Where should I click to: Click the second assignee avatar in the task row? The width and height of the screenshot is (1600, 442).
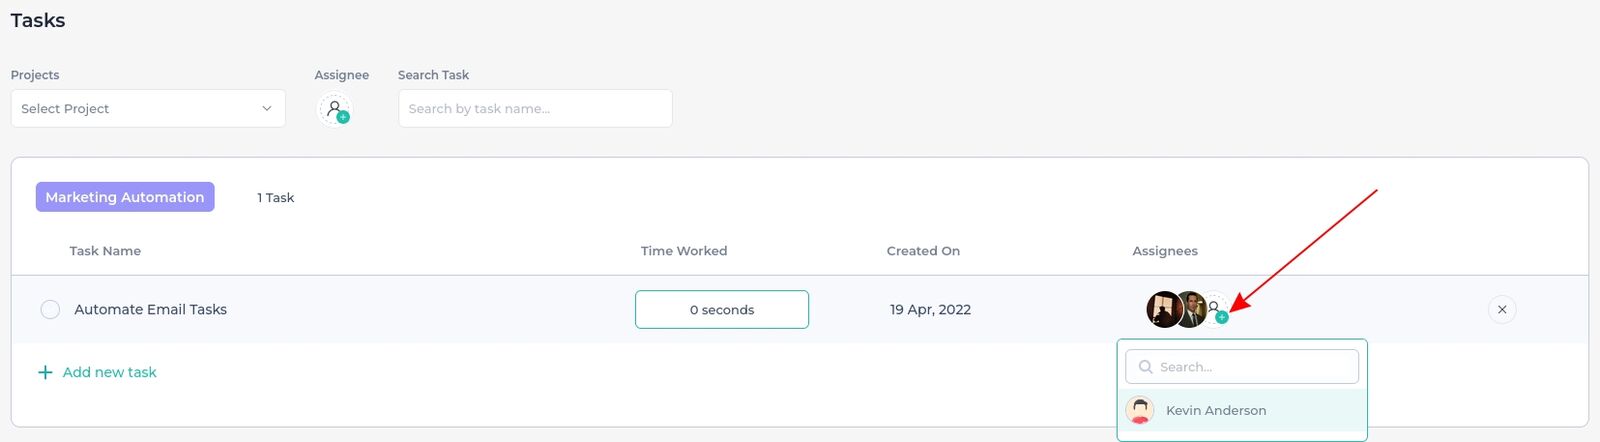click(x=1190, y=310)
